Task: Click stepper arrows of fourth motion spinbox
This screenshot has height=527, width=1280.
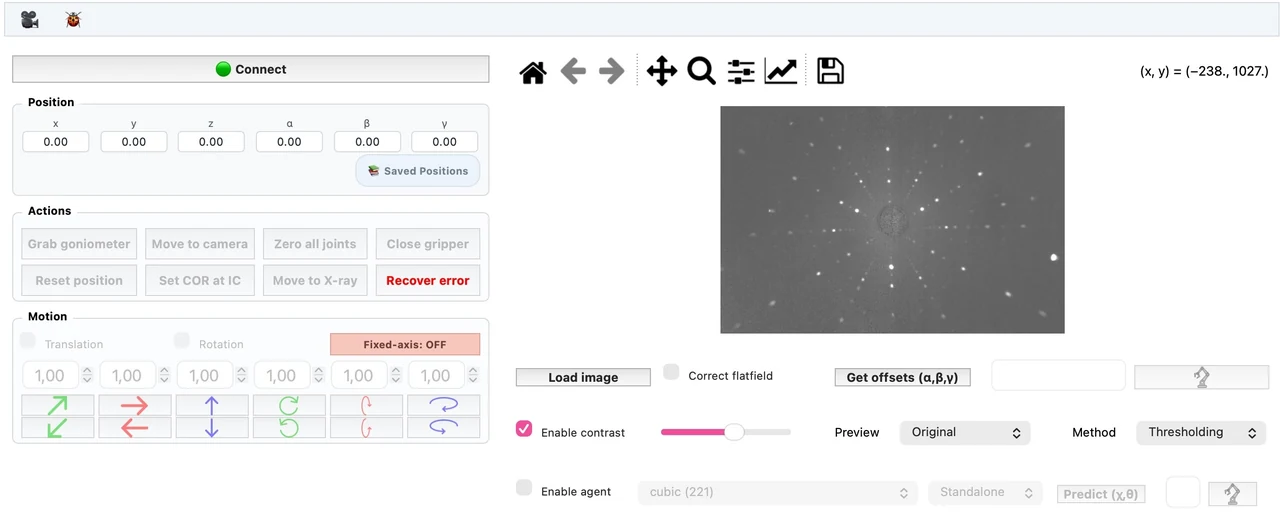Action: 318,376
